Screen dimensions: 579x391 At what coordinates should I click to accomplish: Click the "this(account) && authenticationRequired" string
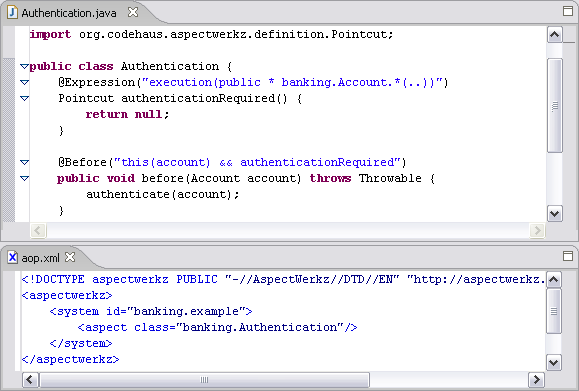pos(257,162)
